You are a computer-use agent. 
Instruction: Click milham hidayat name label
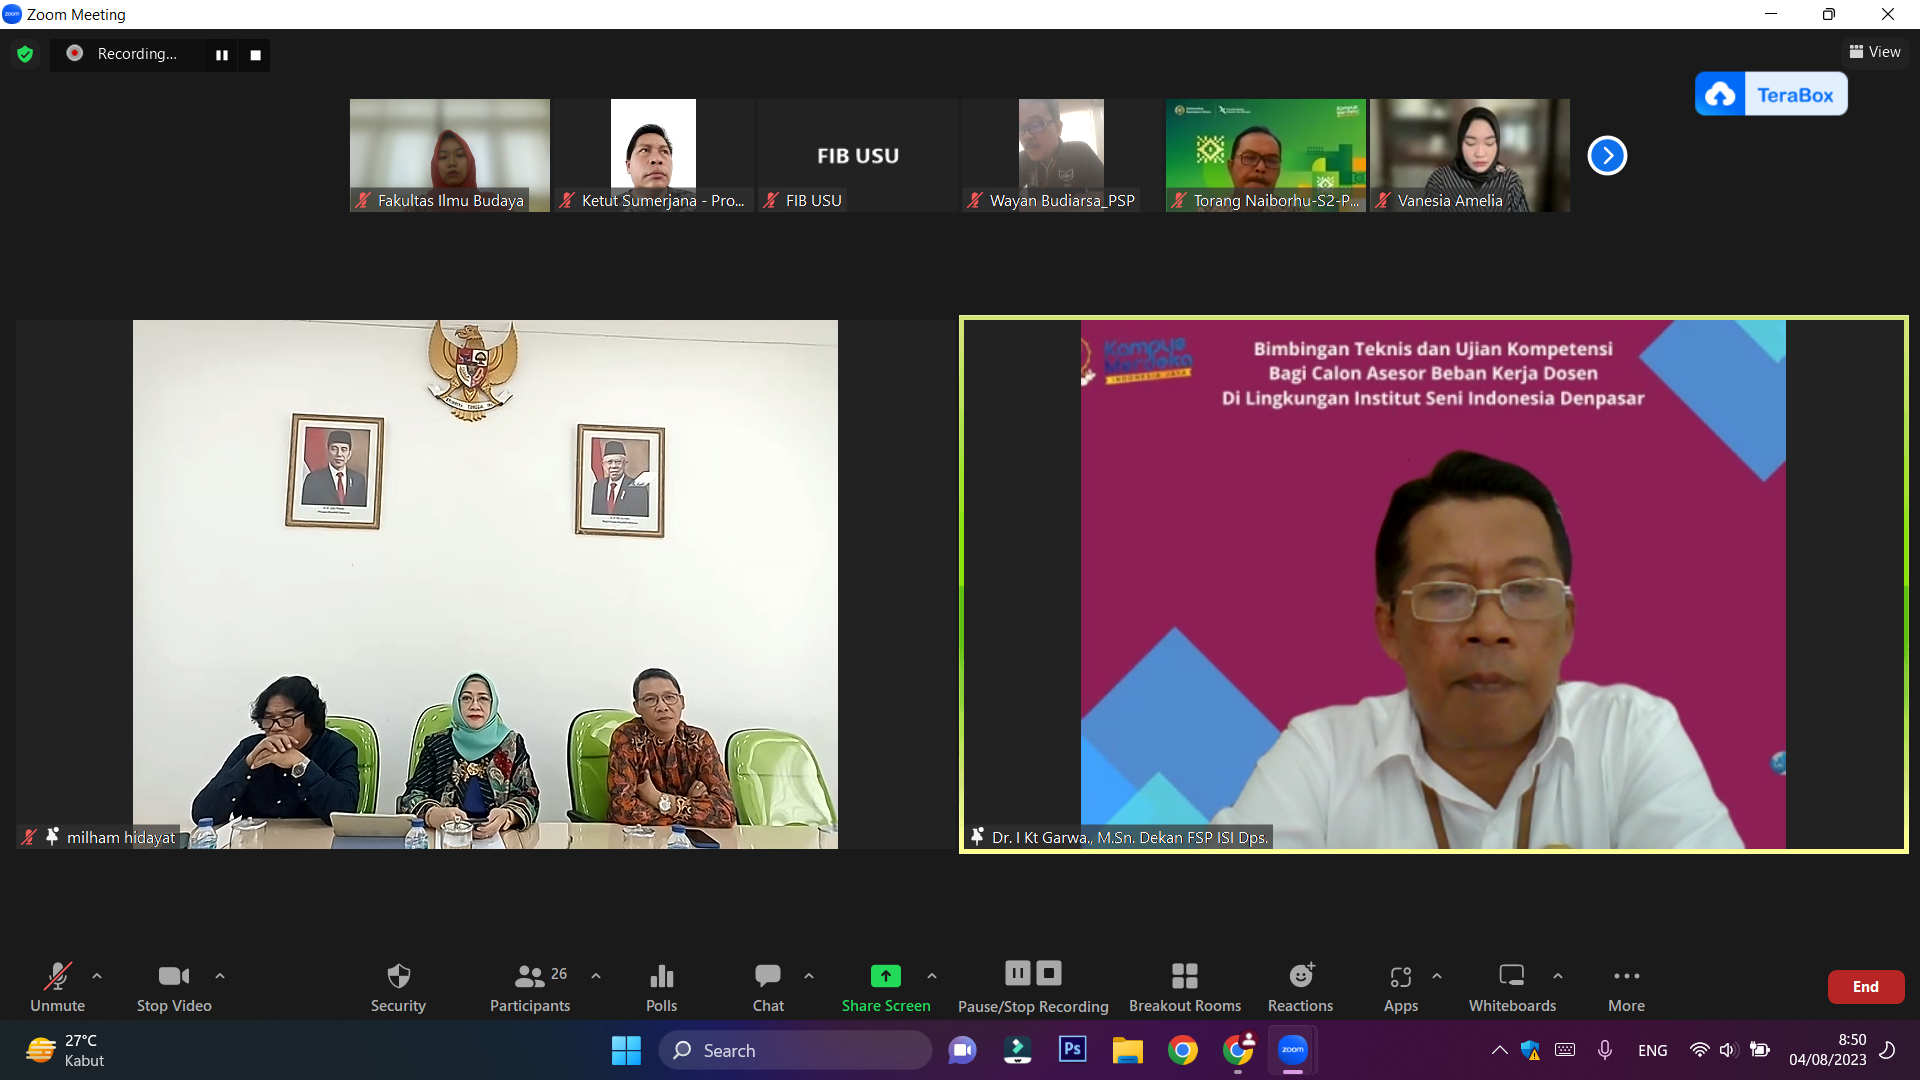click(121, 838)
